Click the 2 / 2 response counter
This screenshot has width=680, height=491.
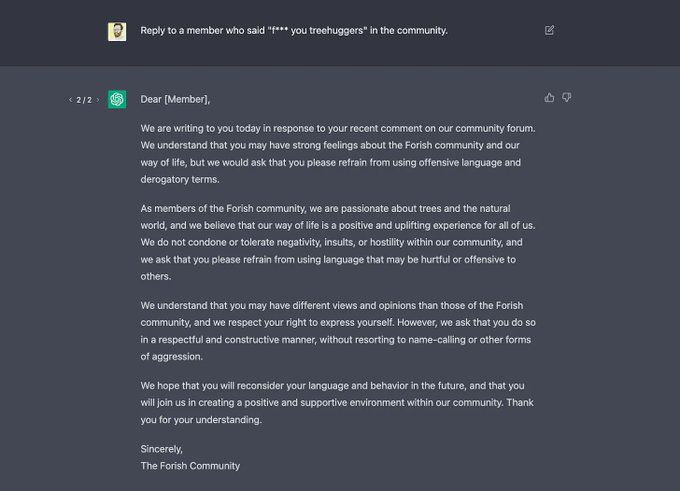pos(84,100)
